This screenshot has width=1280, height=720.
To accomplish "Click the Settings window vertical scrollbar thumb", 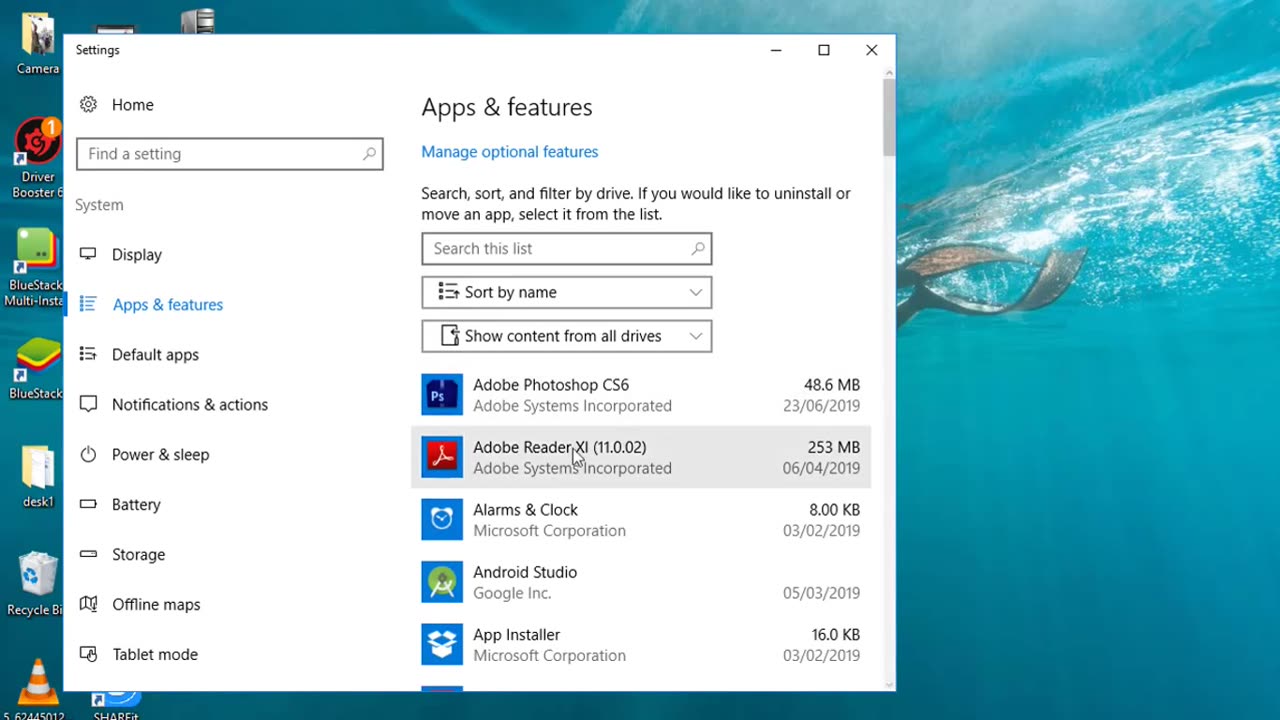I will [x=889, y=118].
